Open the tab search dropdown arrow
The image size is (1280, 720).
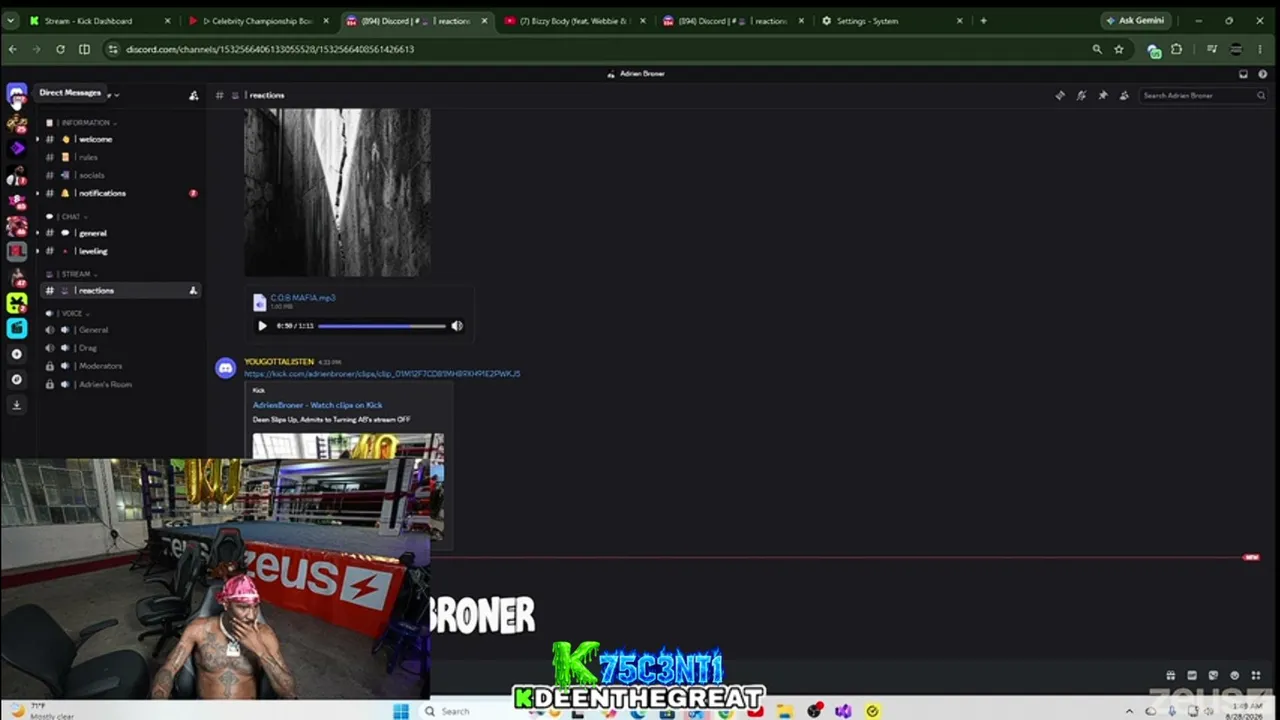pos(11,21)
